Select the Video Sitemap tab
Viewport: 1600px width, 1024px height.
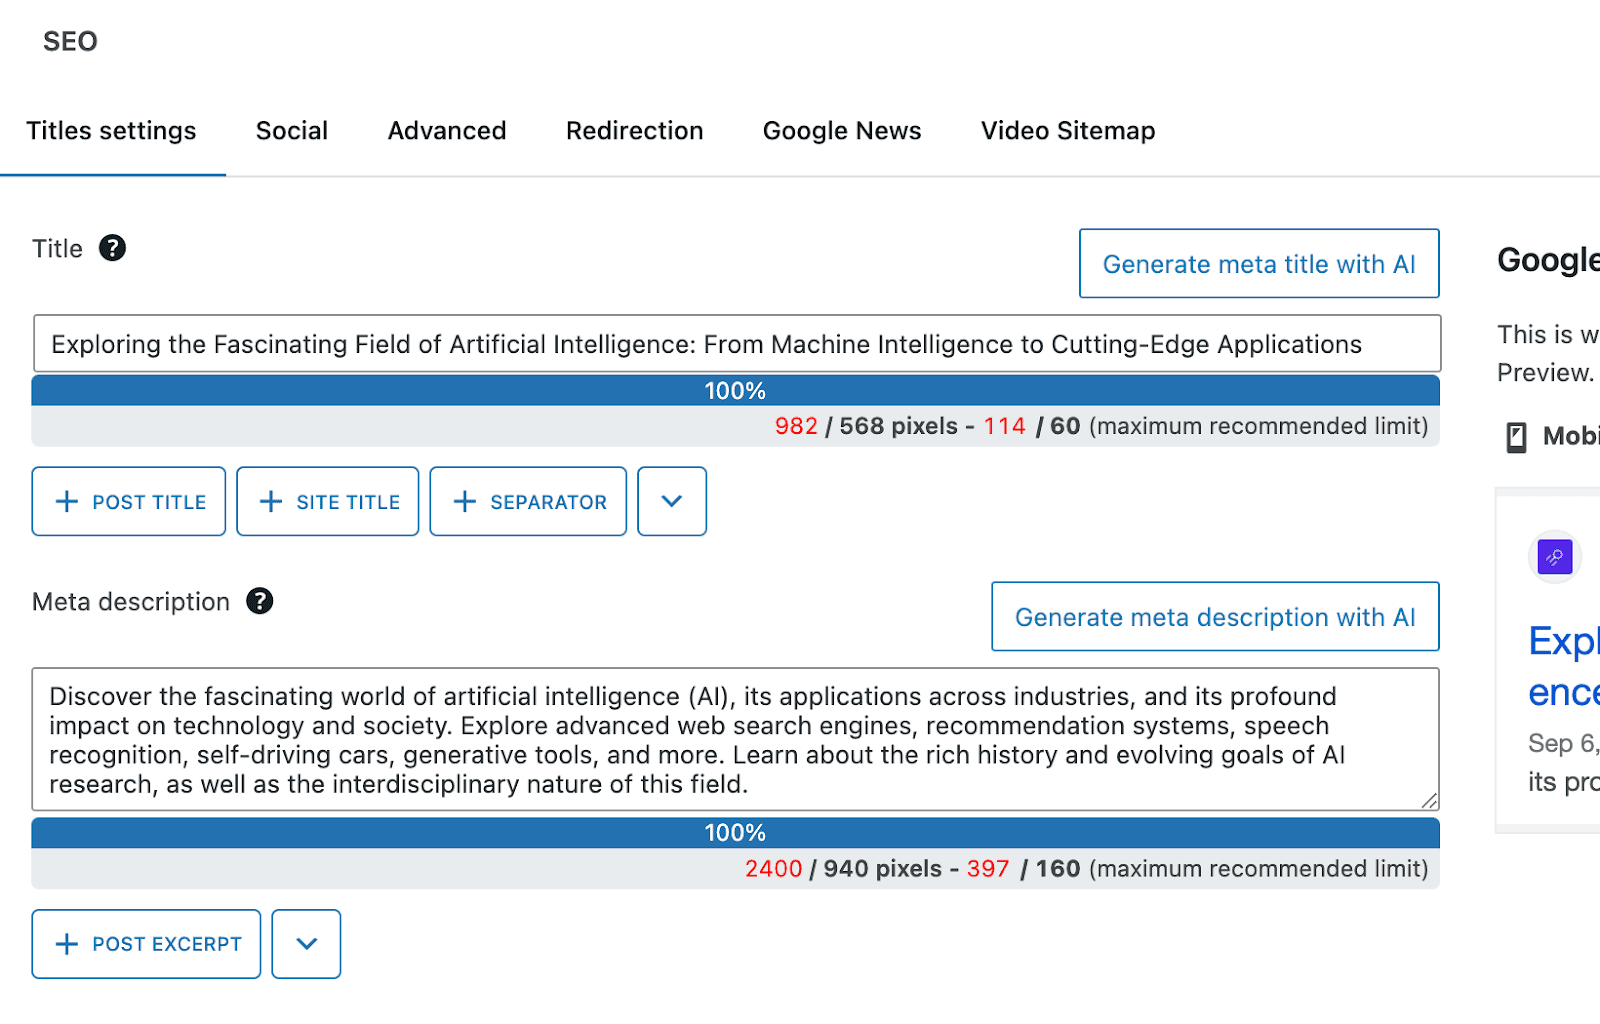point(1066,130)
